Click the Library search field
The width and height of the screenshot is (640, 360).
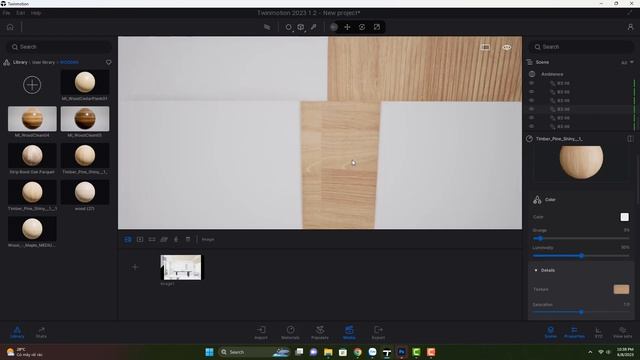(x=59, y=47)
